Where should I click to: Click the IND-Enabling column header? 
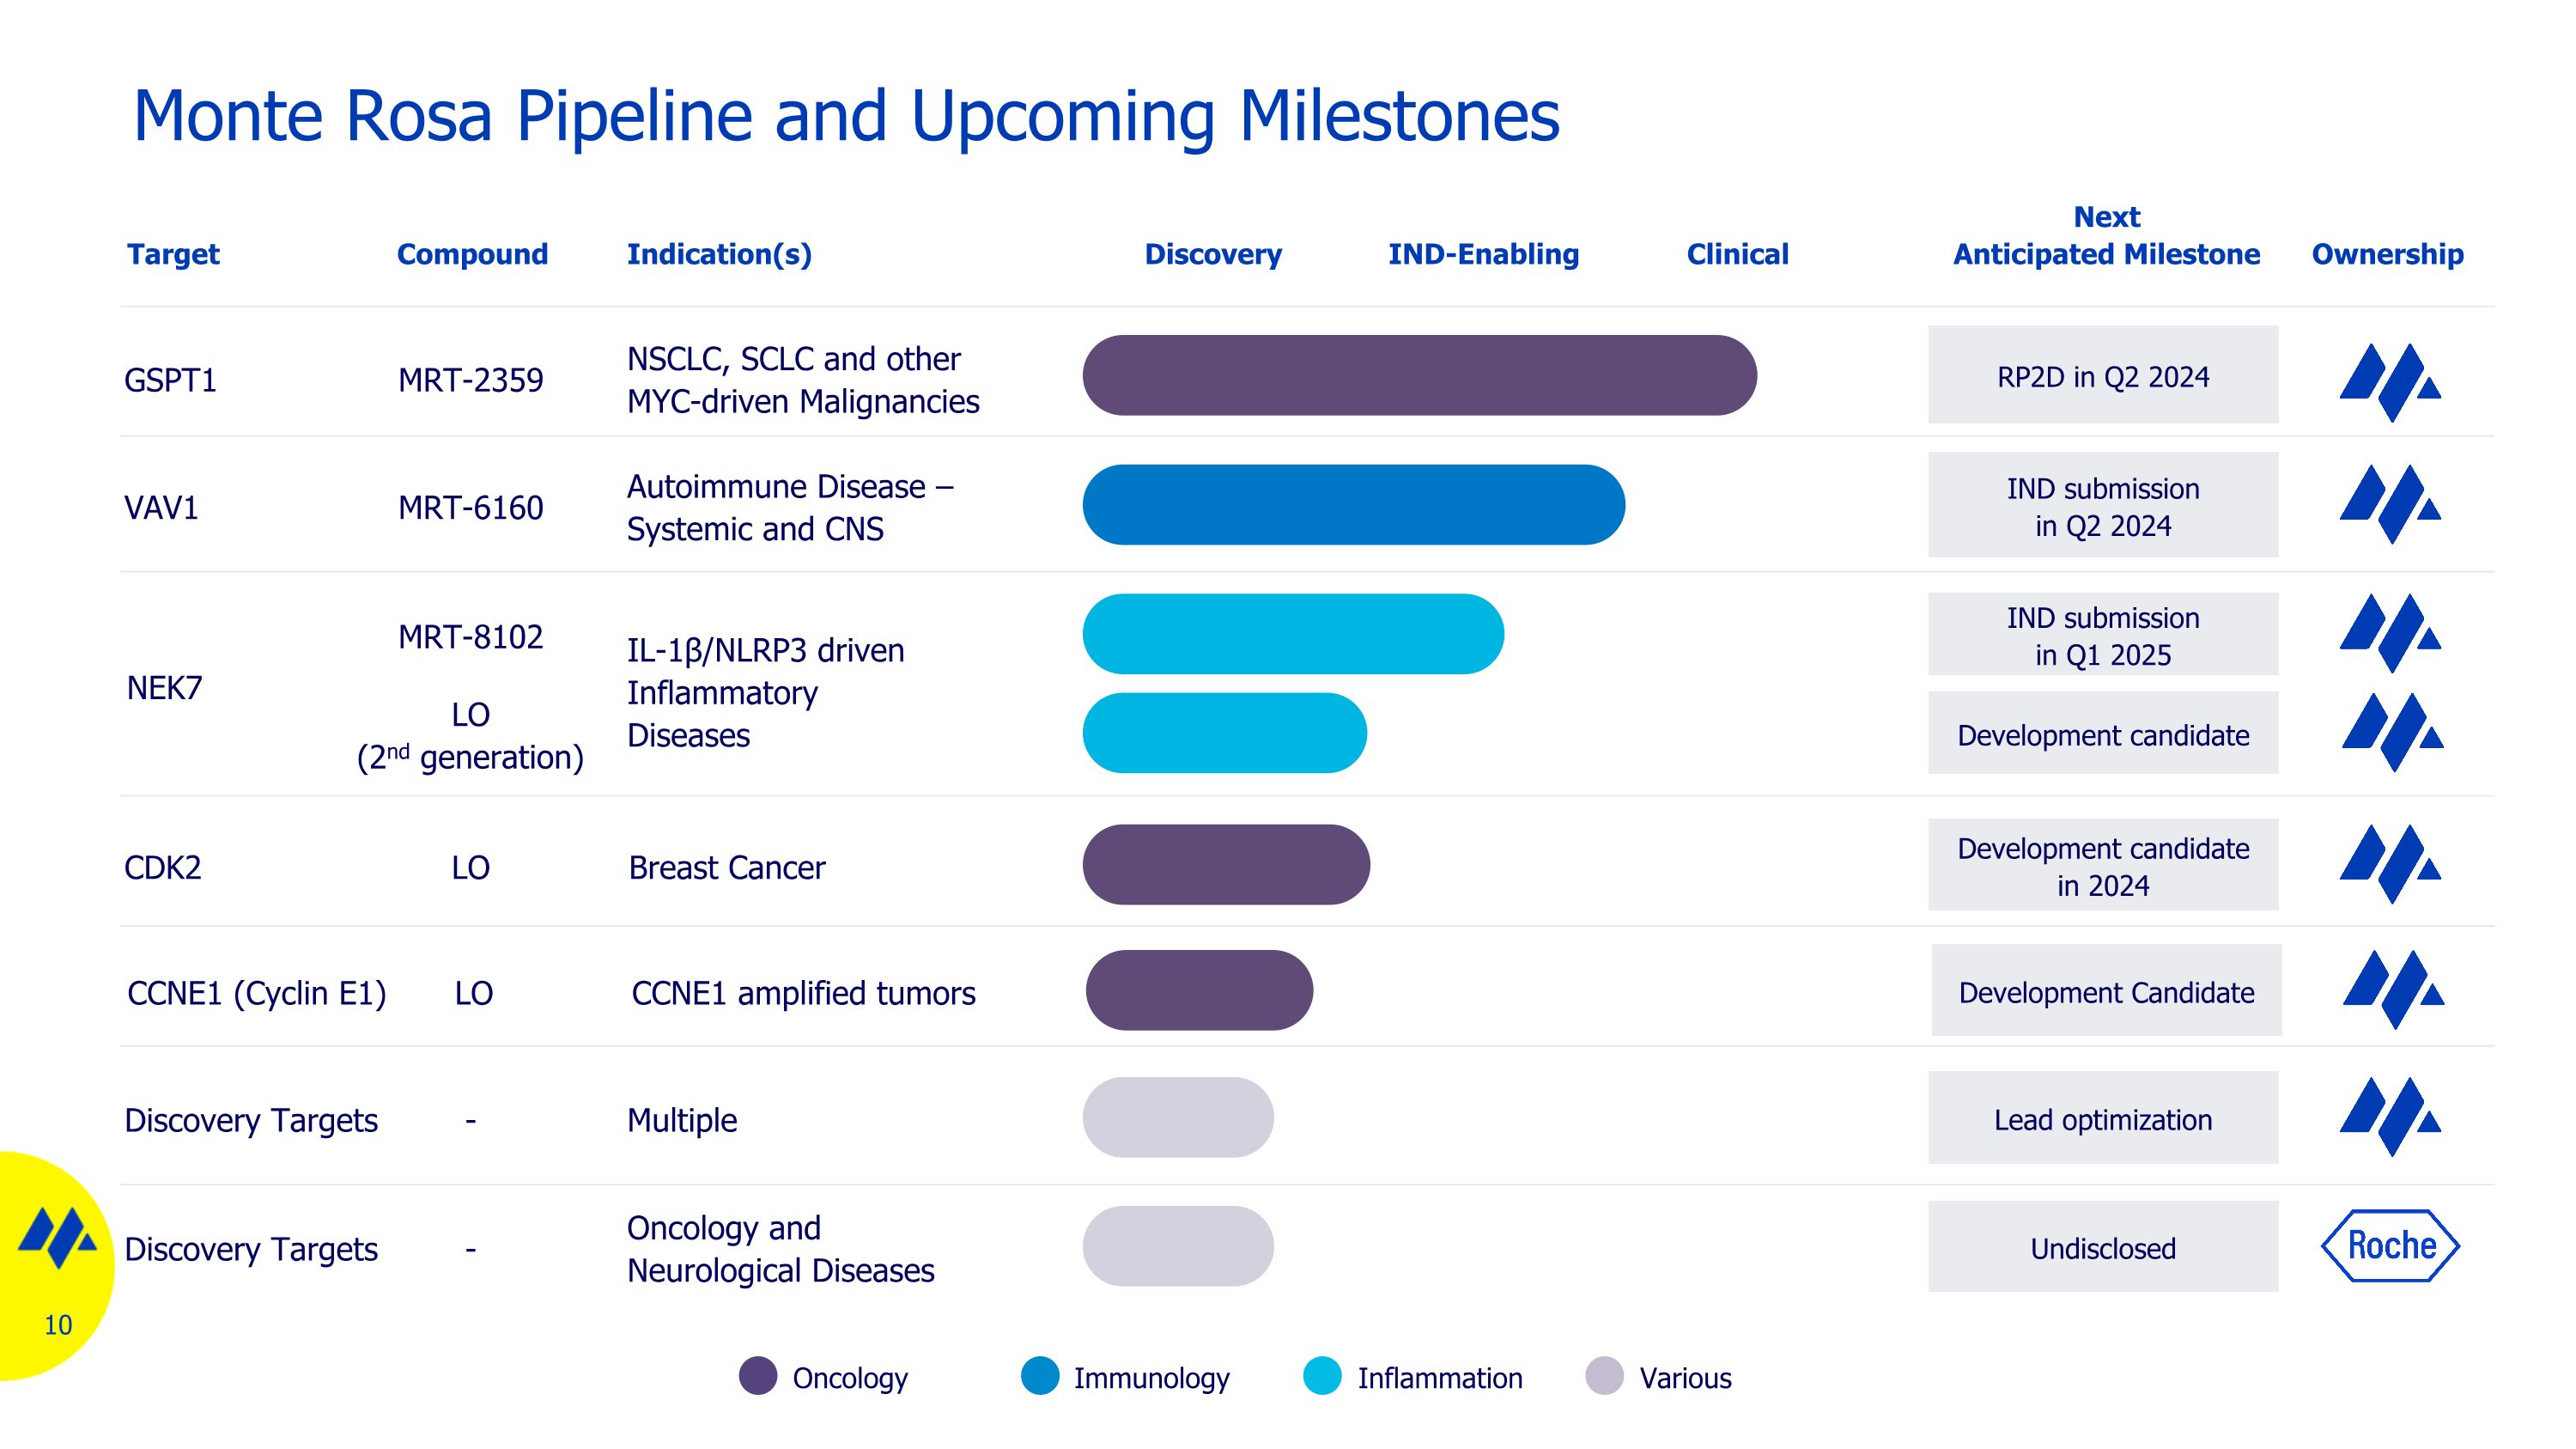click(x=1483, y=254)
